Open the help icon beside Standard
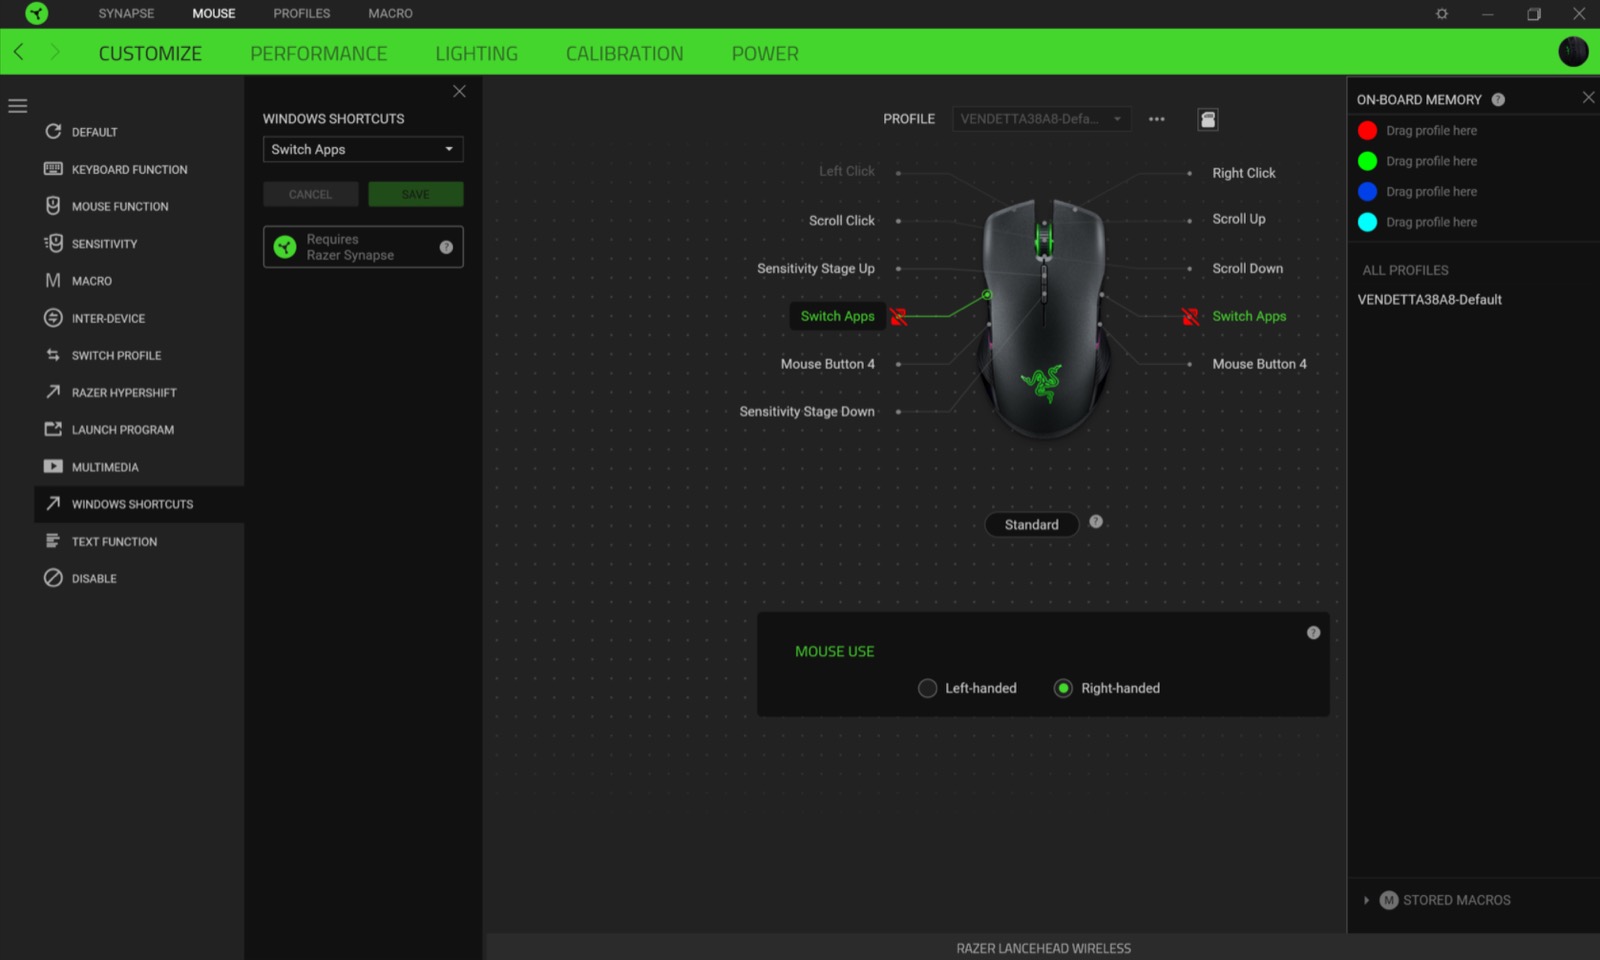 [x=1096, y=522]
